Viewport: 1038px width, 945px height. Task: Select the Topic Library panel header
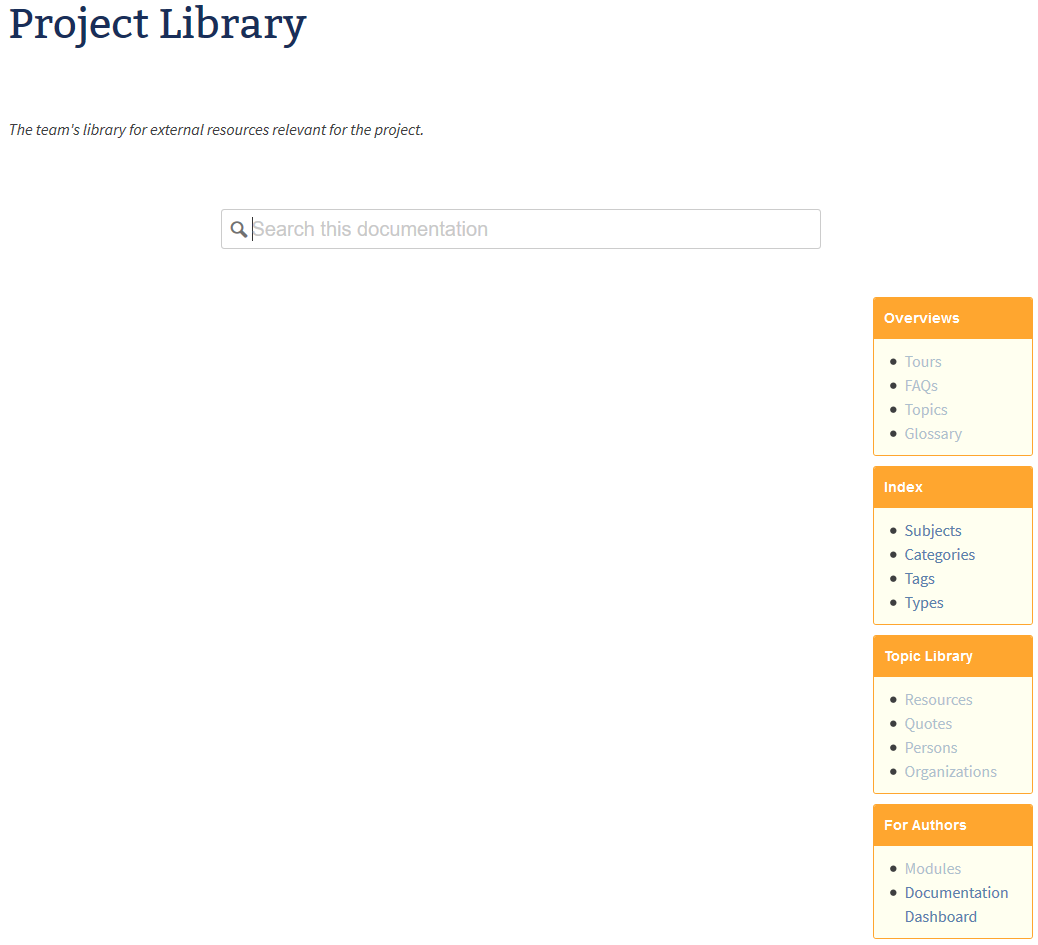click(x=952, y=656)
